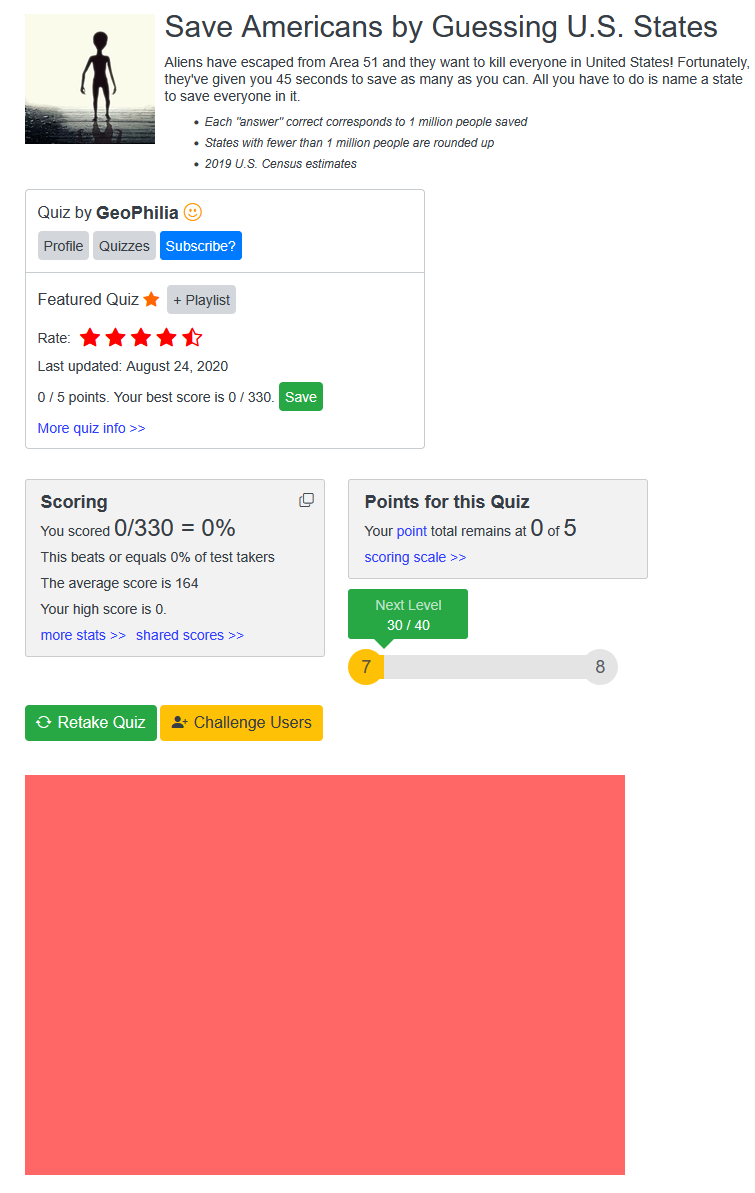Rate the quiz five stars
This screenshot has height=1193, width=755.
[x=193, y=337]
